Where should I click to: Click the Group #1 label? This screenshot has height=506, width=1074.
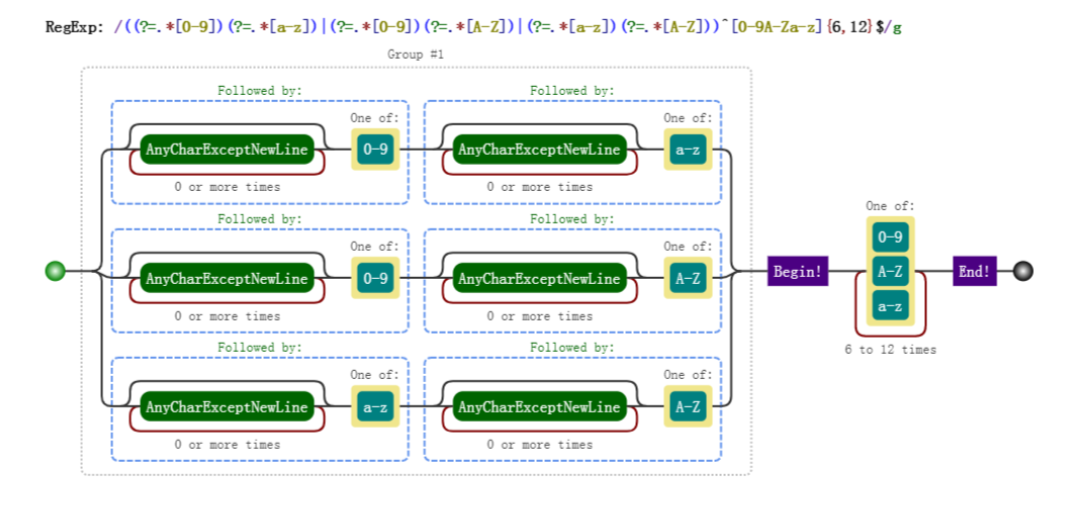point(416,54)
